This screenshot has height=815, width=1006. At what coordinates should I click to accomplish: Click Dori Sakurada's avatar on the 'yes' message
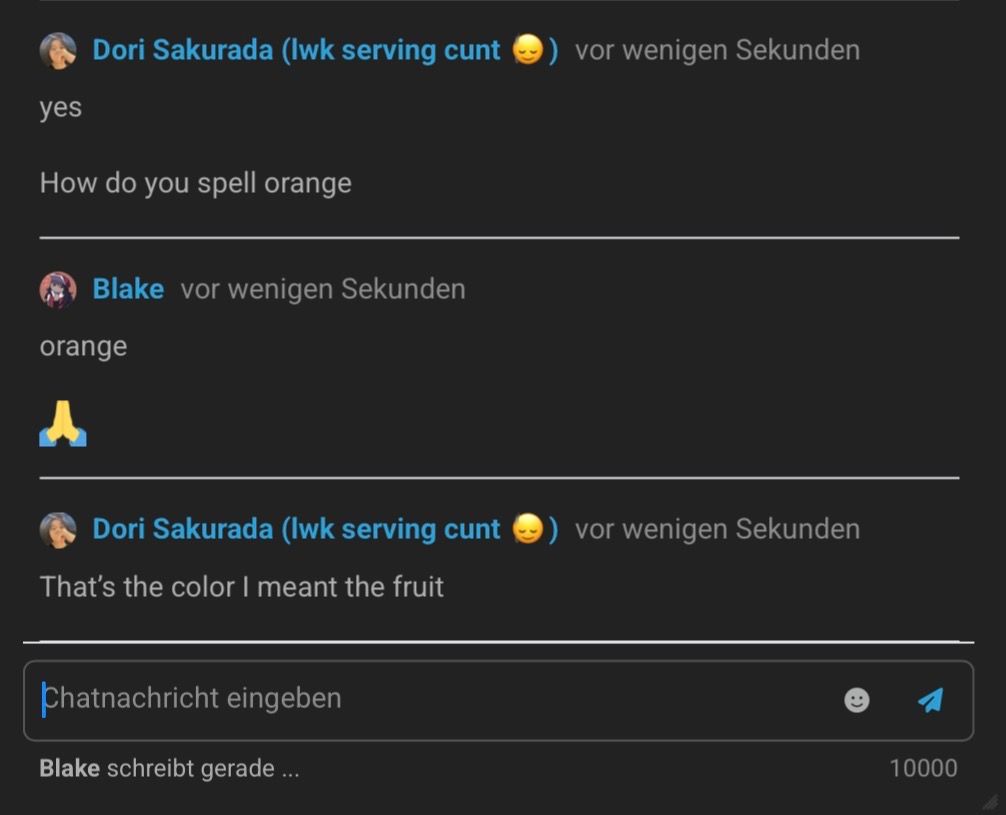tap(58, 50)
